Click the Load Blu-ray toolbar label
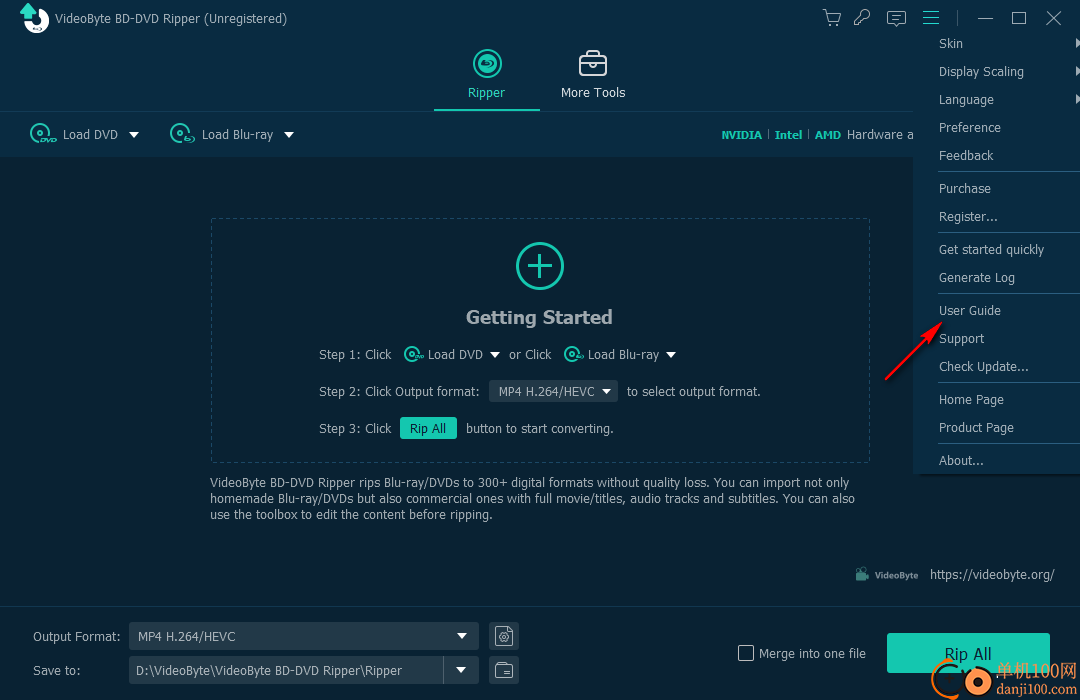The width and height of the screenshot is (1080, 700). pos(237,134)
